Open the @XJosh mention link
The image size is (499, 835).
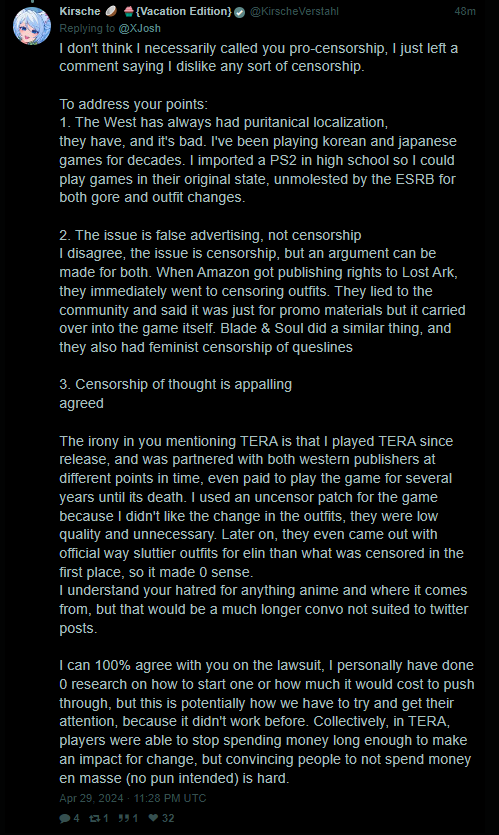(x=140, y=28)
